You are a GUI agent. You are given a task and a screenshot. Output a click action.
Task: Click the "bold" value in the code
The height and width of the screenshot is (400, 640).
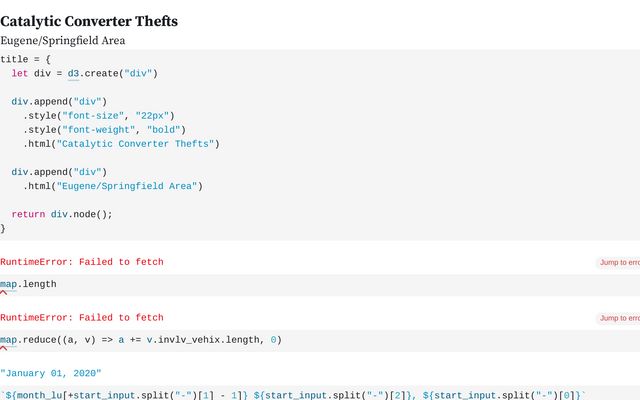point(163,130)
